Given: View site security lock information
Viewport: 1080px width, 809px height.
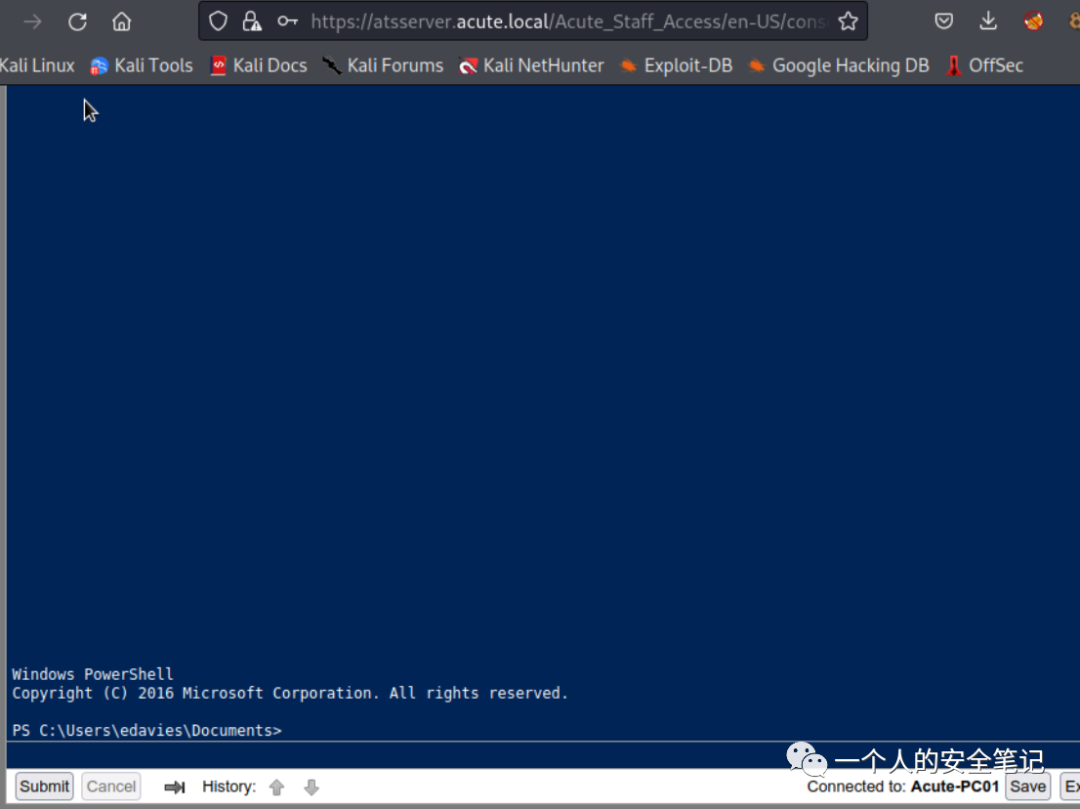Looking at the screenshot, I should tap(252, 22).
